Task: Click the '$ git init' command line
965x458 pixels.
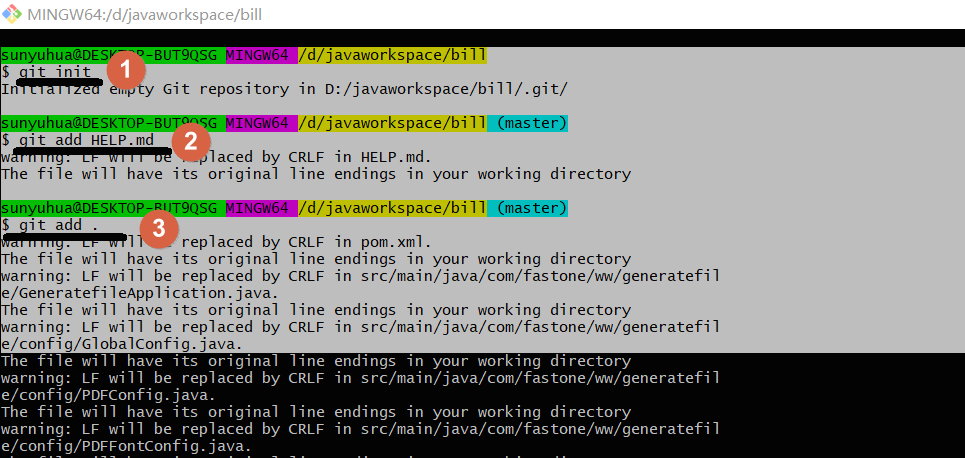Action: coord(46,72)
